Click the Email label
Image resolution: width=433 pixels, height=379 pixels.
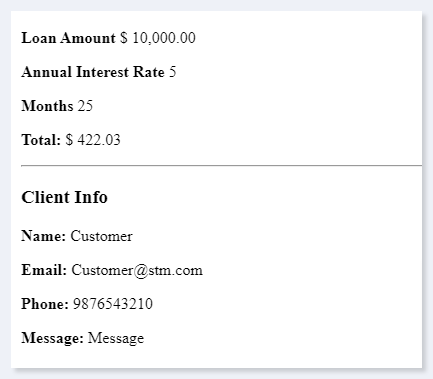44,270
